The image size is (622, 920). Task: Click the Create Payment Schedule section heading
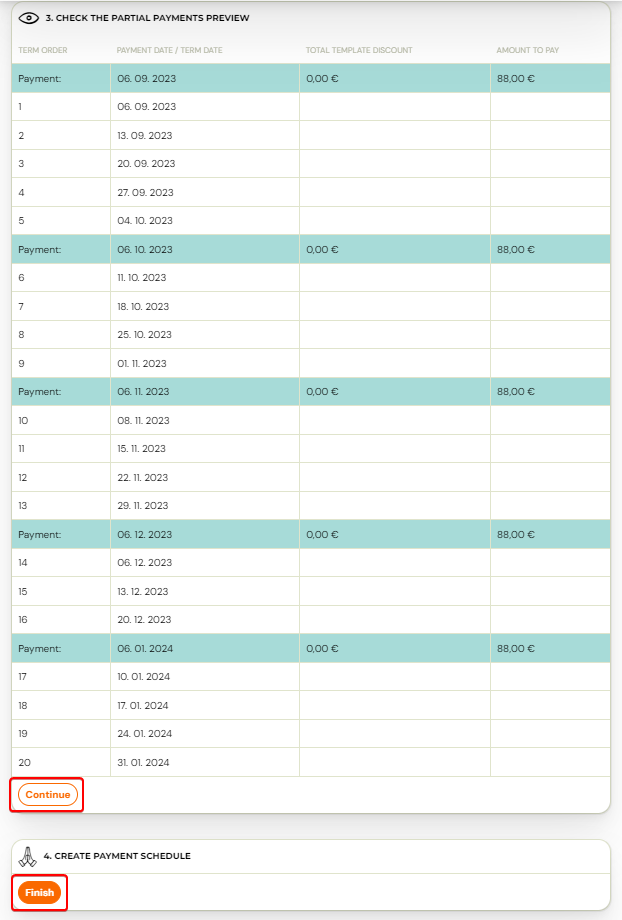click(x=117, y=856)
